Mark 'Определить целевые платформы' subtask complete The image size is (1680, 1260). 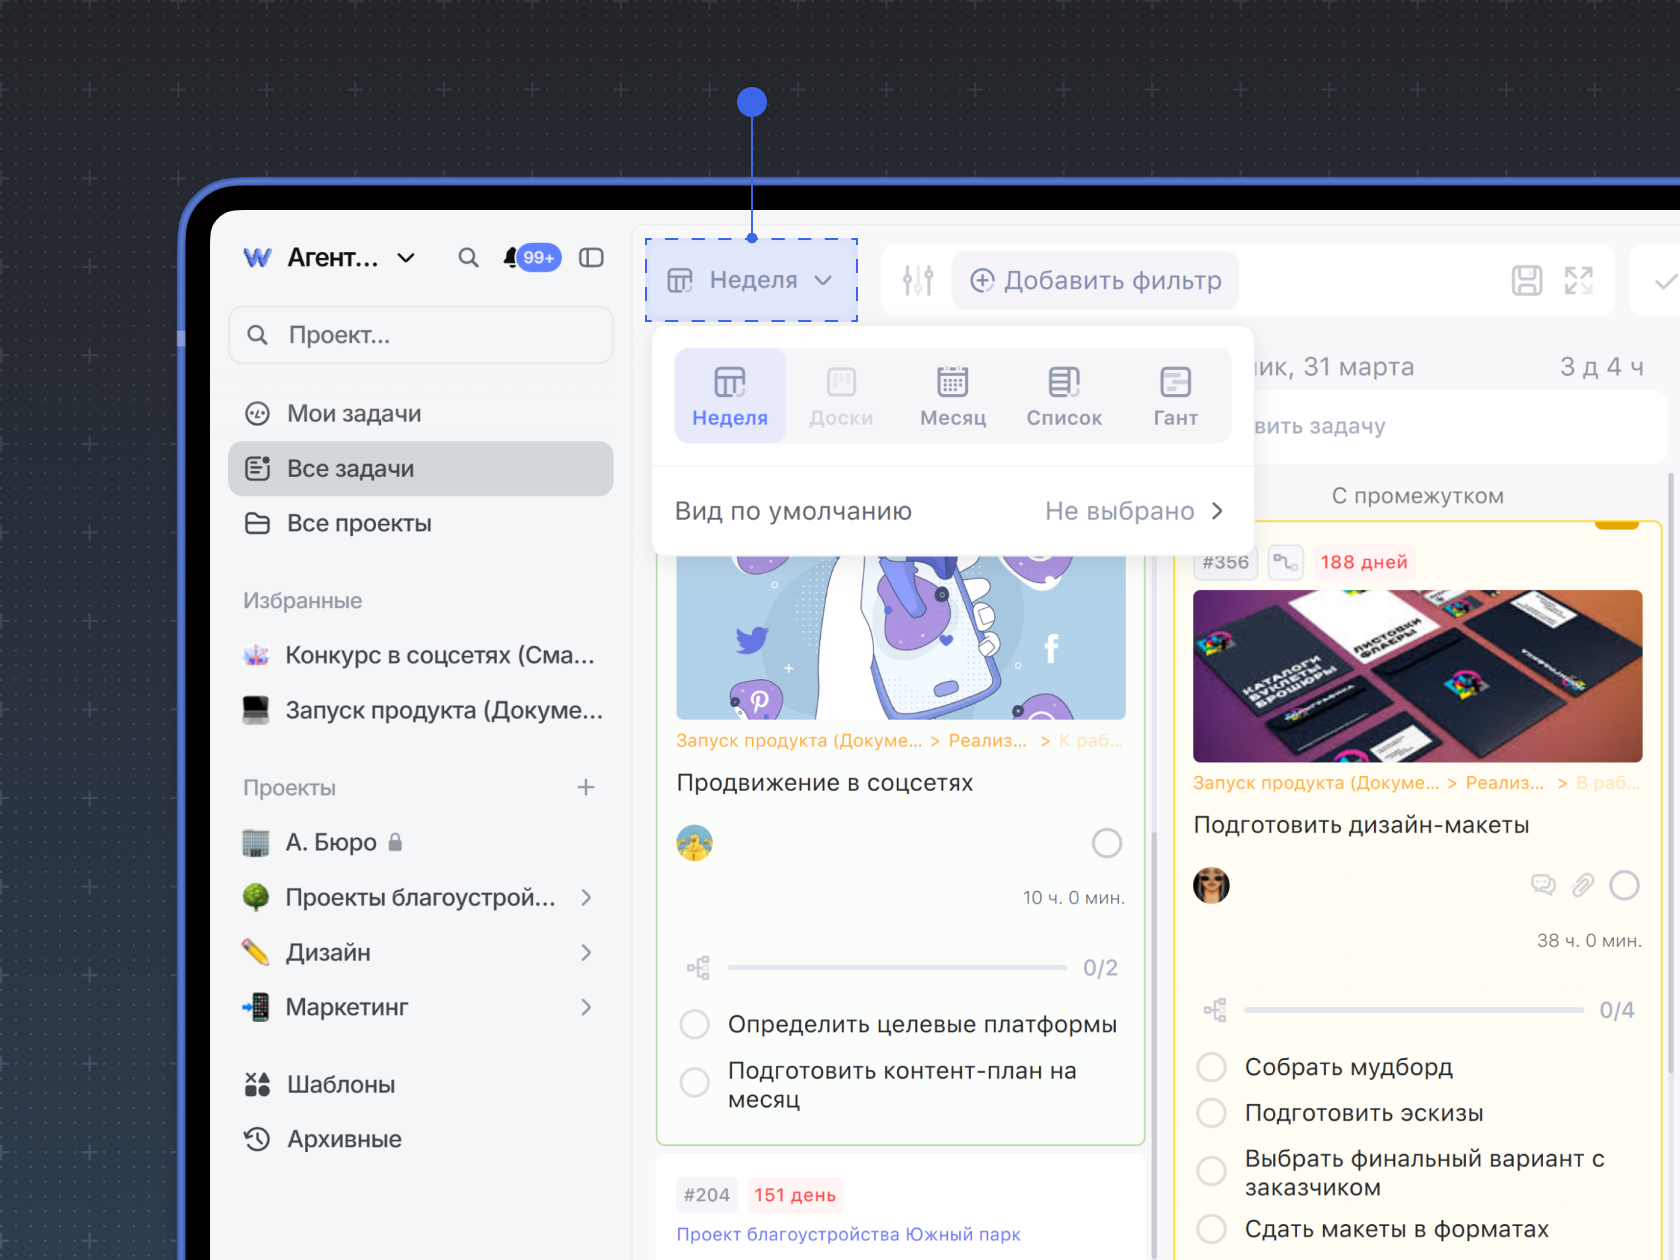(695, 1025)
